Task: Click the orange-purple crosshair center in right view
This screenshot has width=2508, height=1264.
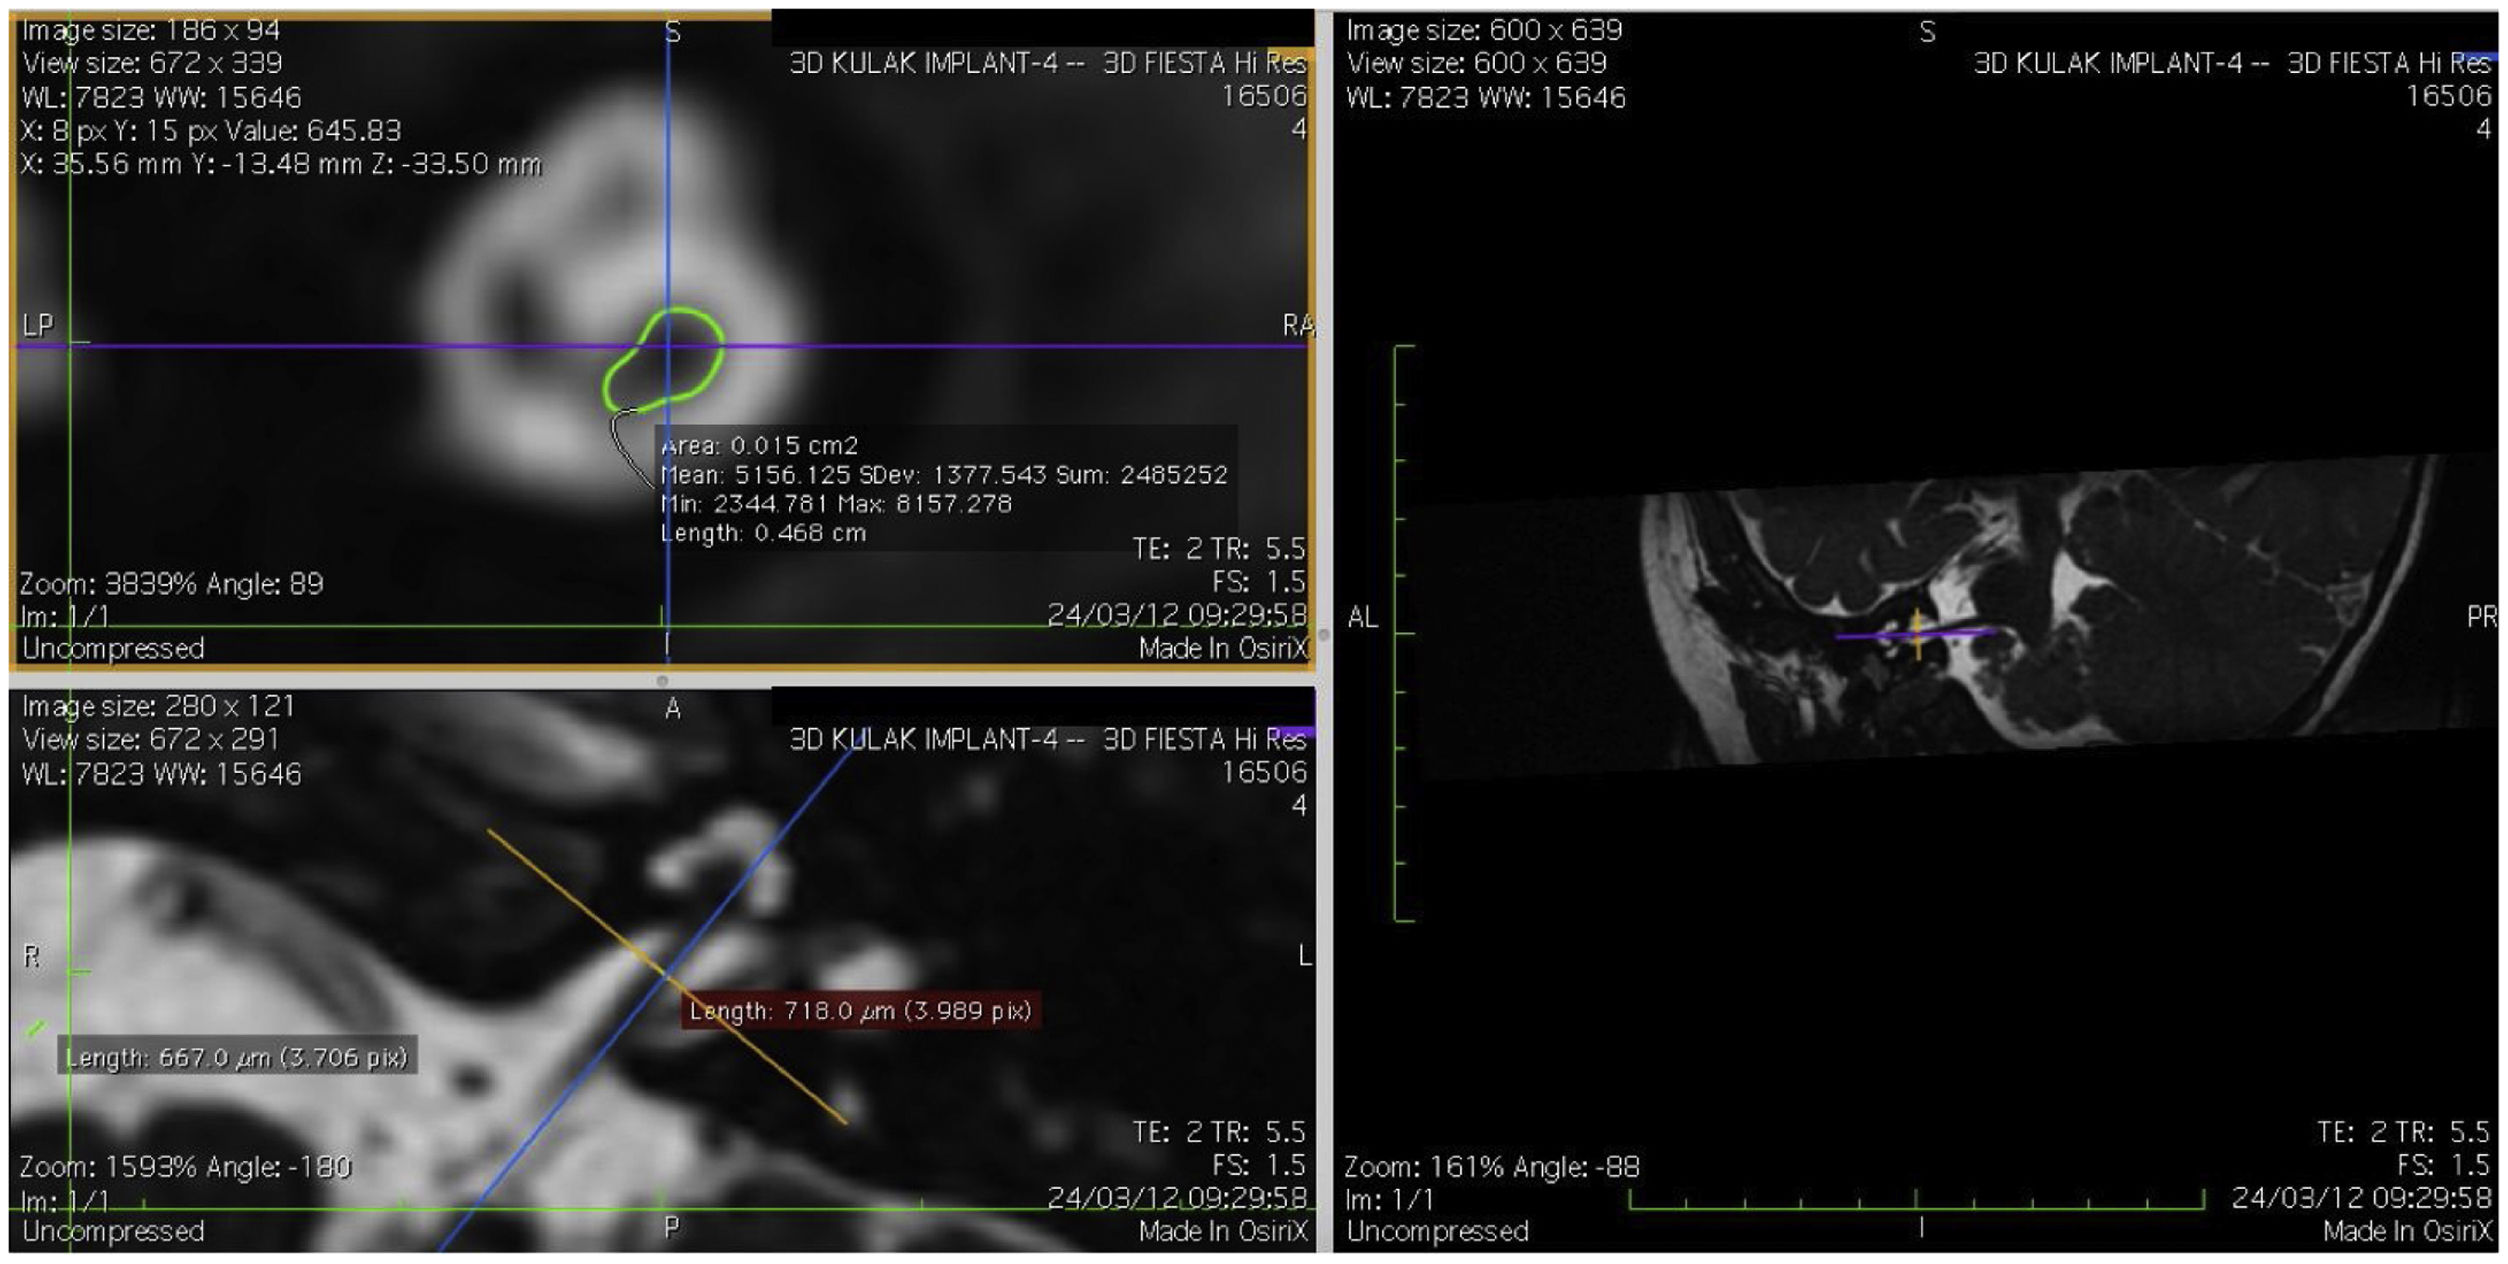Action: 1916,634
